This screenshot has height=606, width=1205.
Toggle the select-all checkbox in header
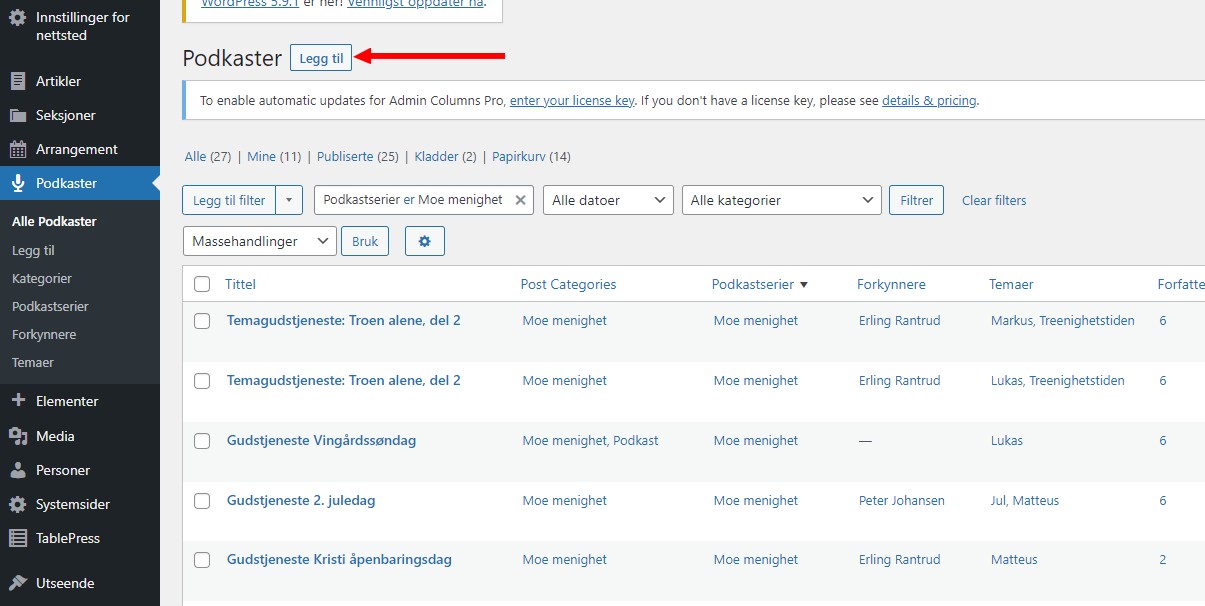tap(202, 284)
